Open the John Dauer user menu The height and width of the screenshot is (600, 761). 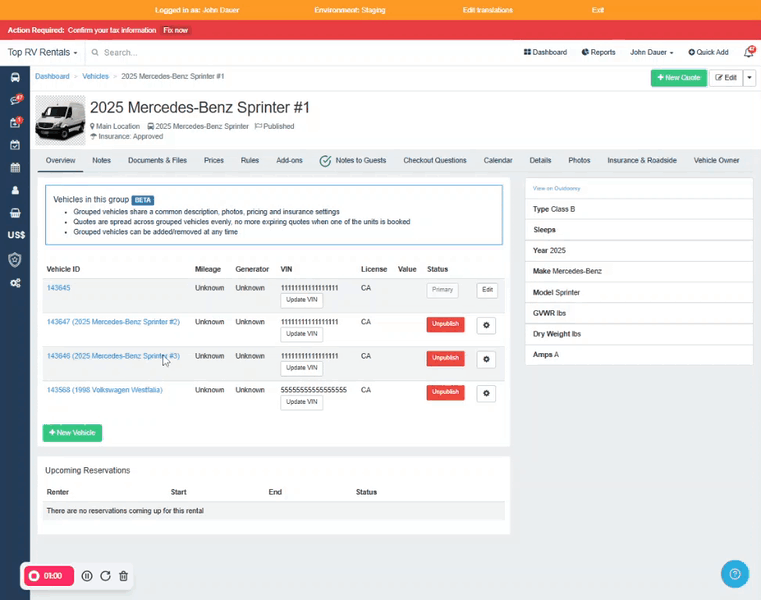[651, 52]
